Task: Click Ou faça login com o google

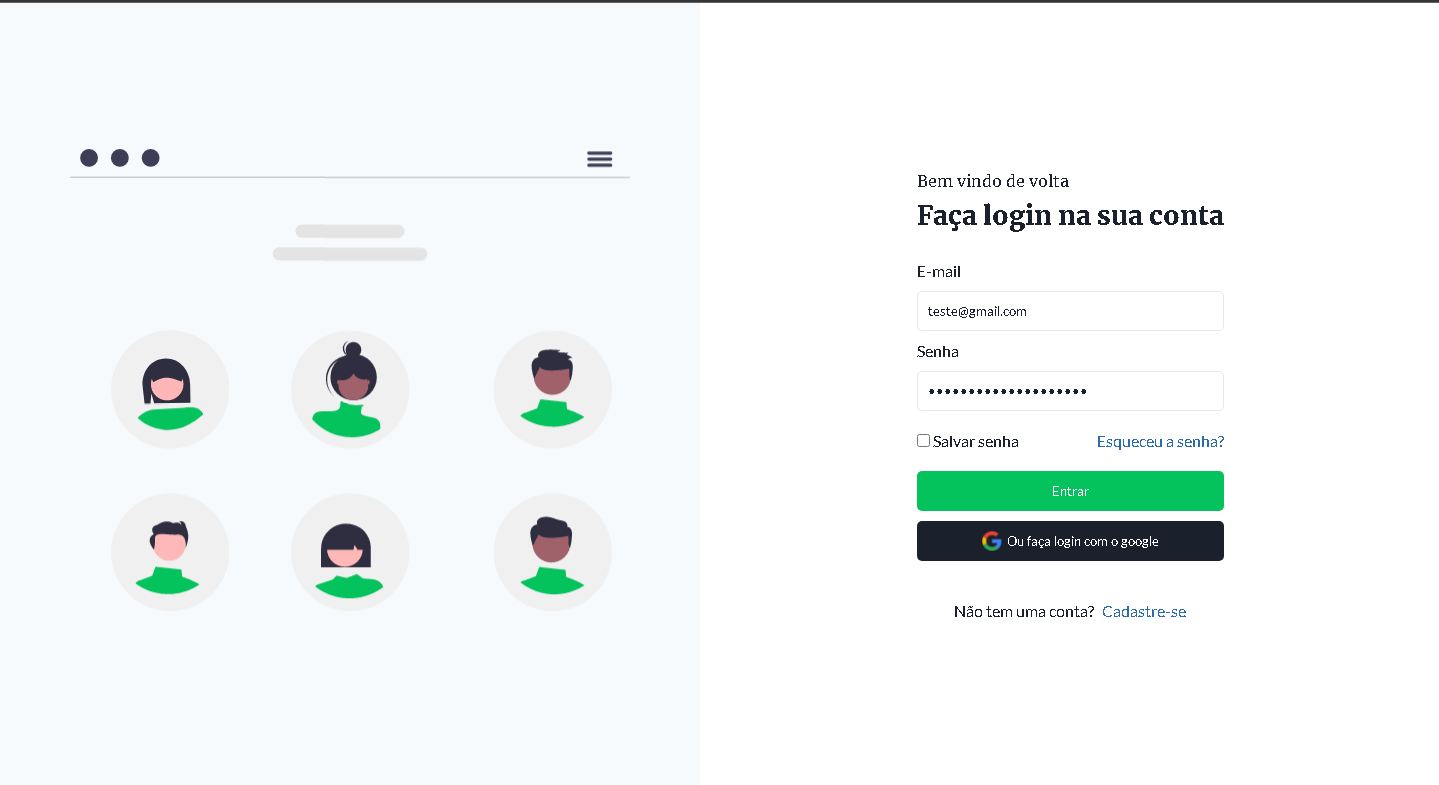Action: tap(1070, 541)
